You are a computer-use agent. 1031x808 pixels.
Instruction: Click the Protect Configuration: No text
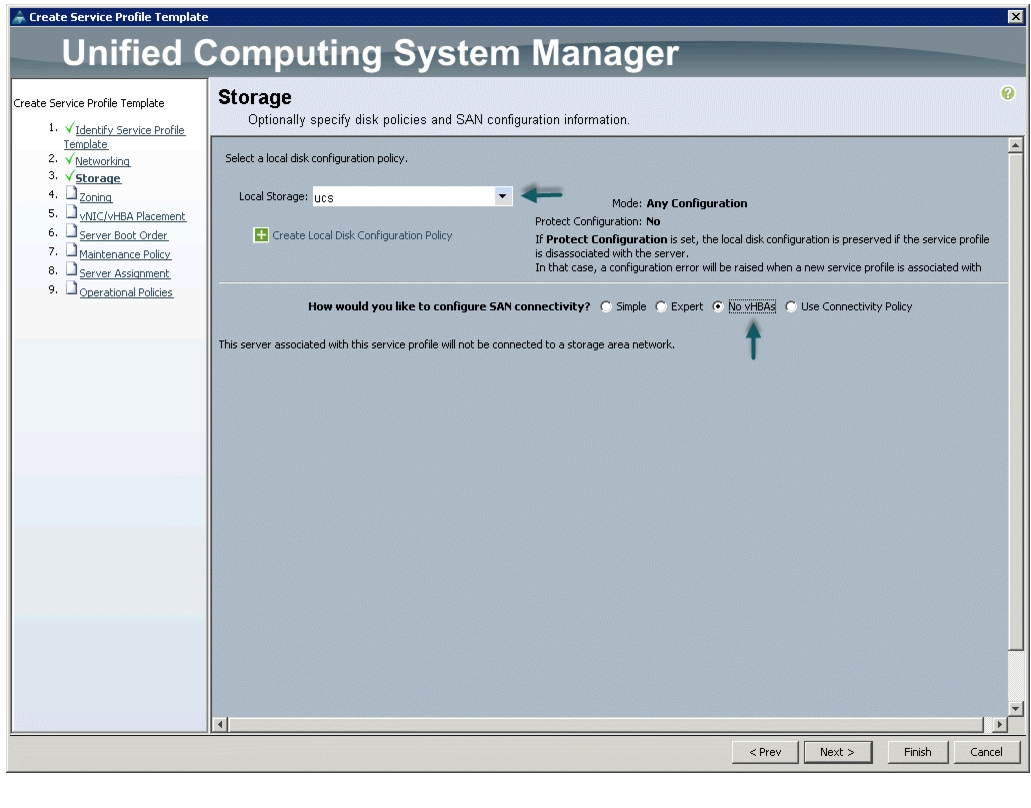(x=598, y=222)
